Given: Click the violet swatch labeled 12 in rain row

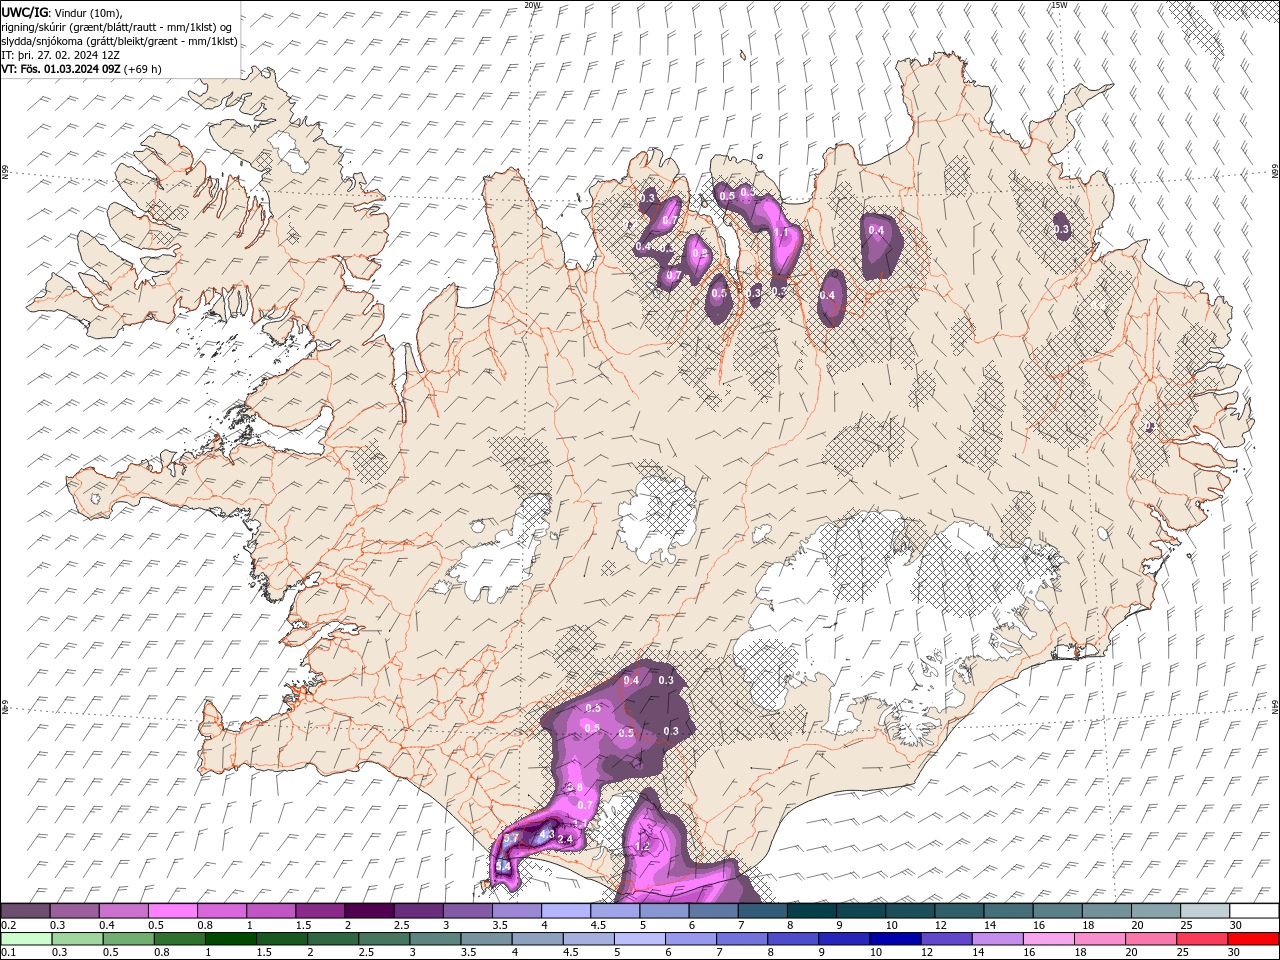Looking at the screenshot, I should 945,939.
